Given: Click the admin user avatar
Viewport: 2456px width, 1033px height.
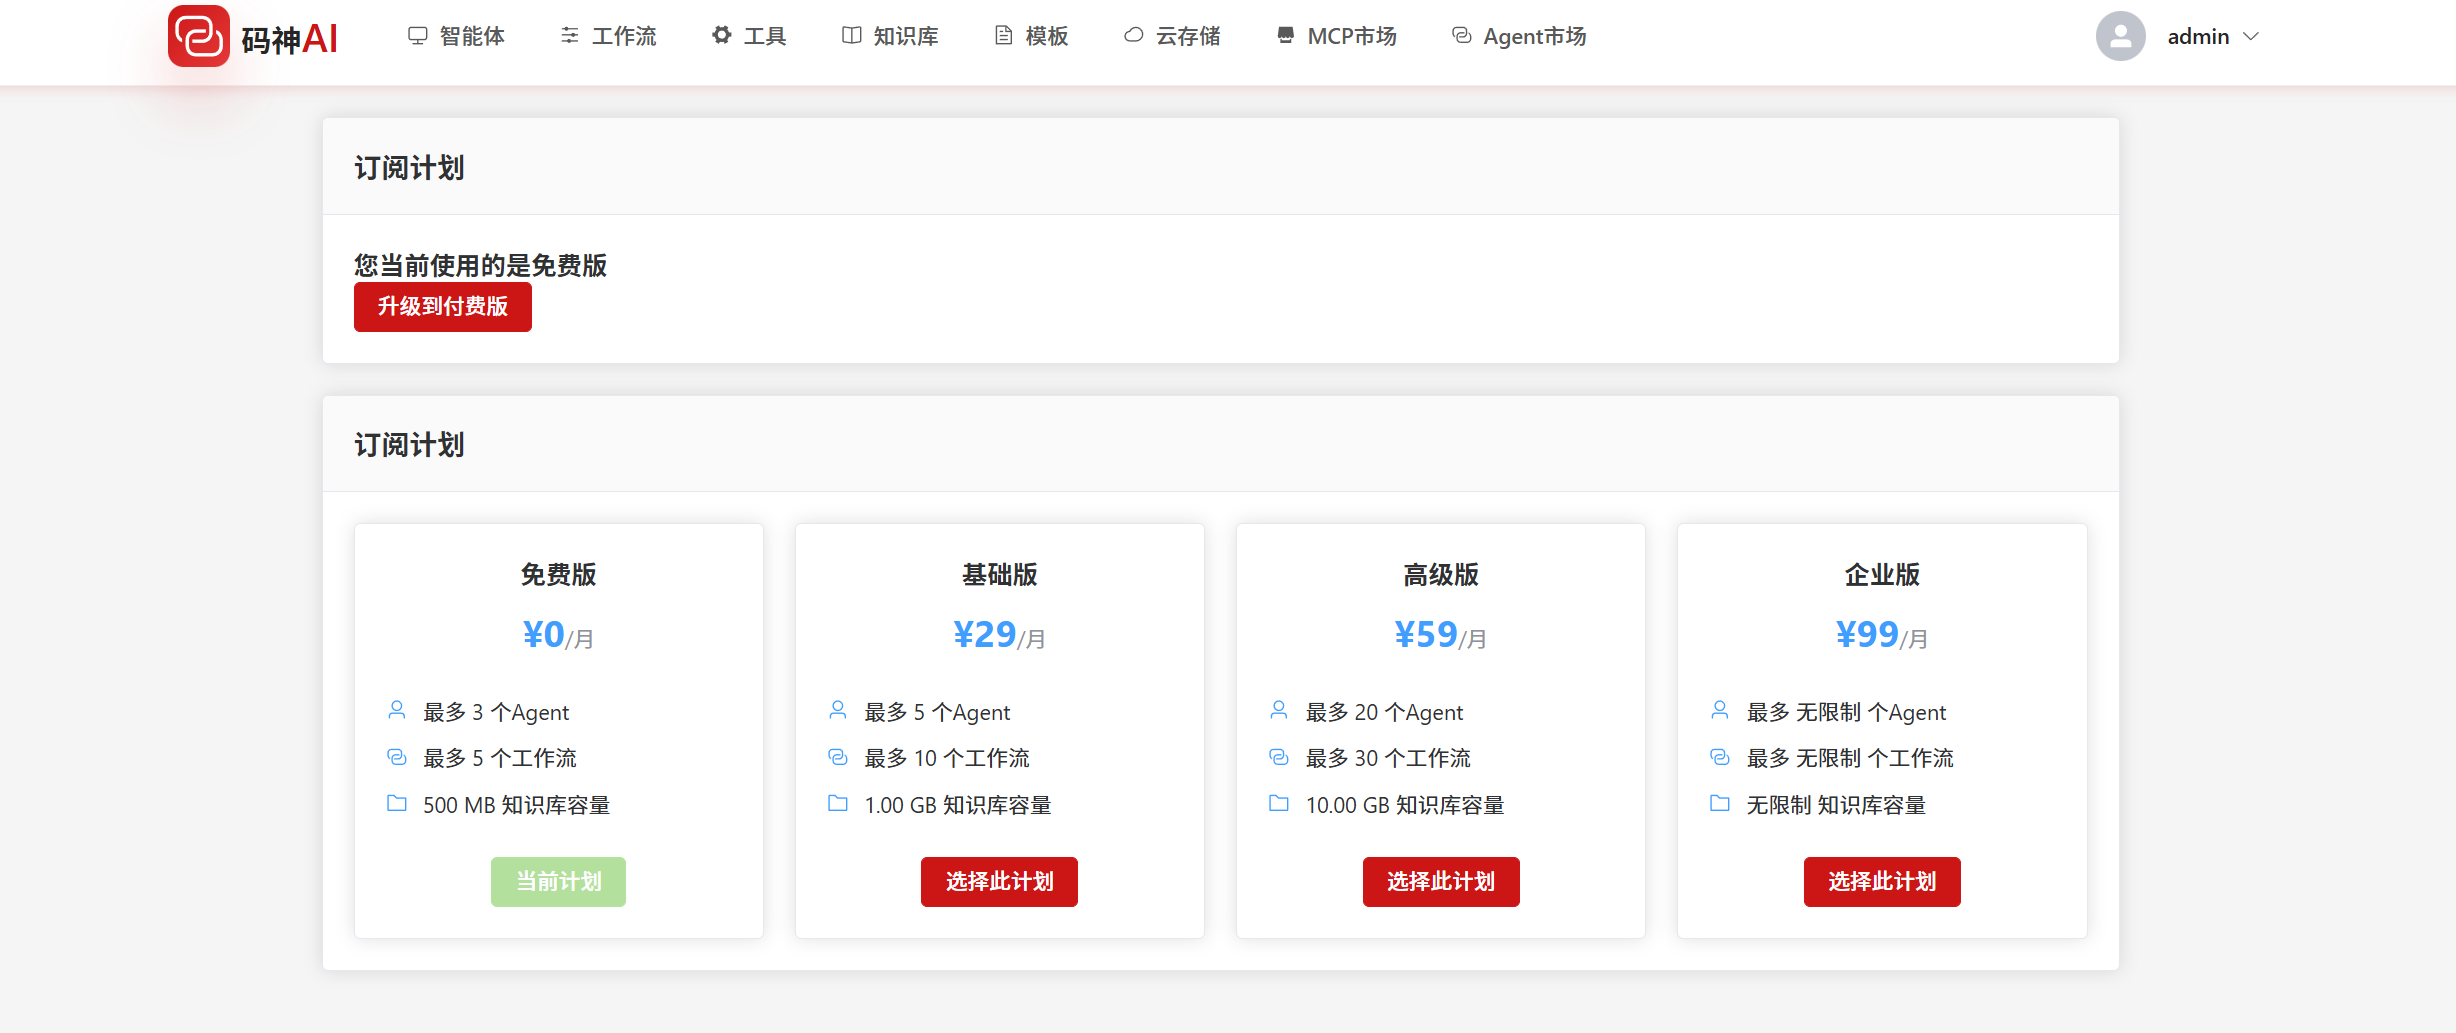Looking at the screenshot, I should pos(2120,37).
